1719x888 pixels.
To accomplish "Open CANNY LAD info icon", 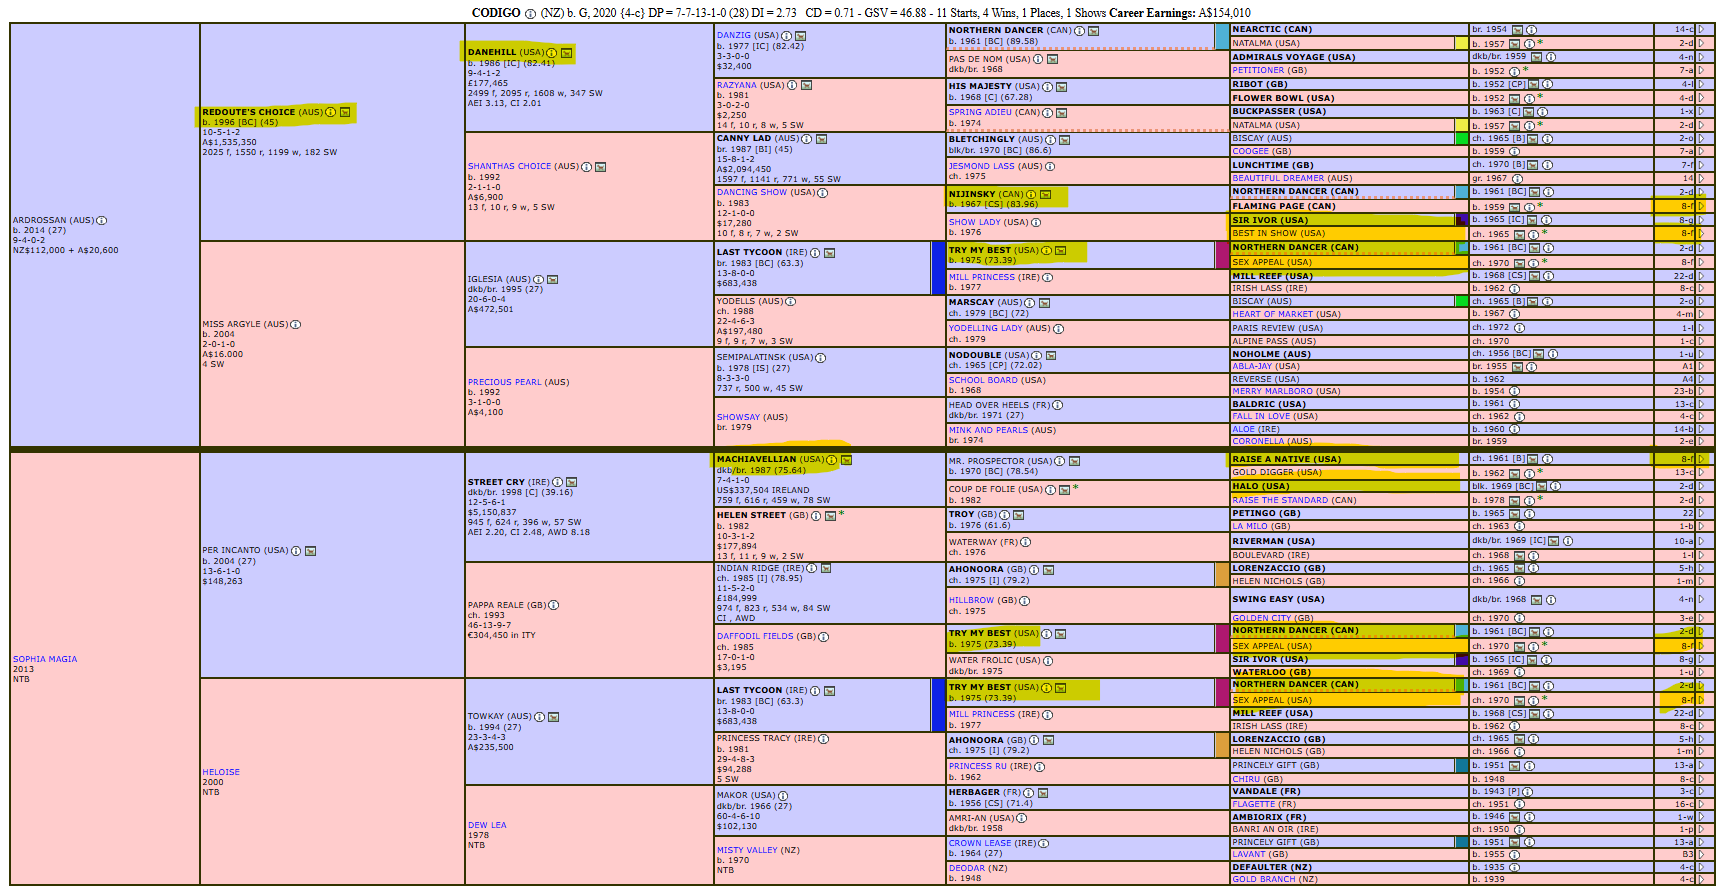I will click(x=807, y=139).
